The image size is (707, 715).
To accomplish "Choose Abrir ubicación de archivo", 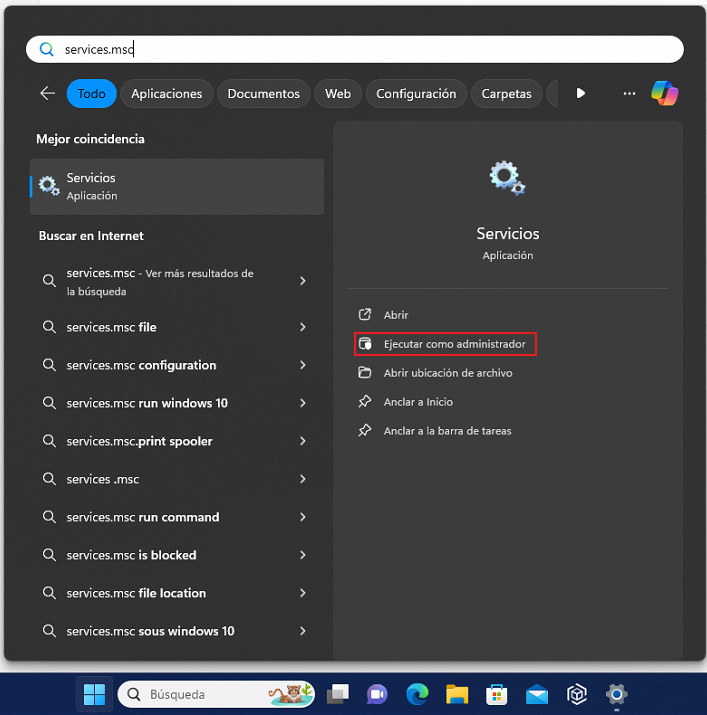I will click(x=446, y=373).
